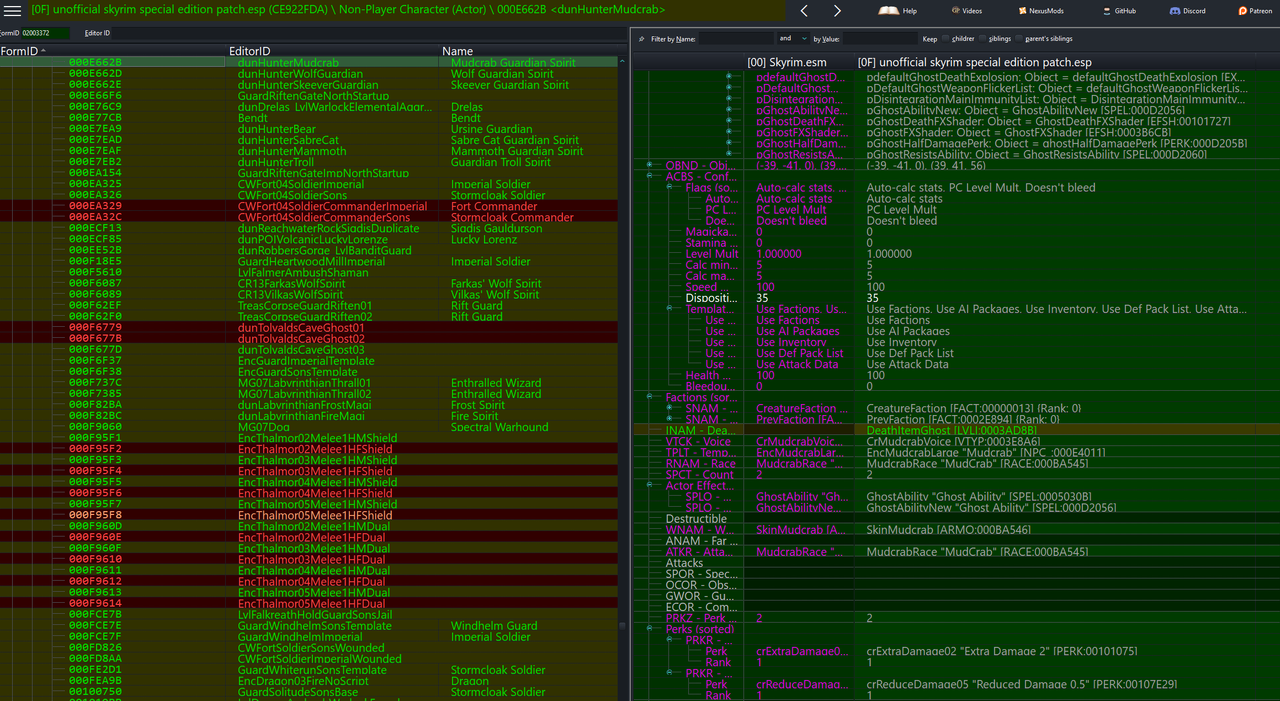The image size is (1280, 701).
Task: Sort by the EditorID column header
Action: (334, 50)
